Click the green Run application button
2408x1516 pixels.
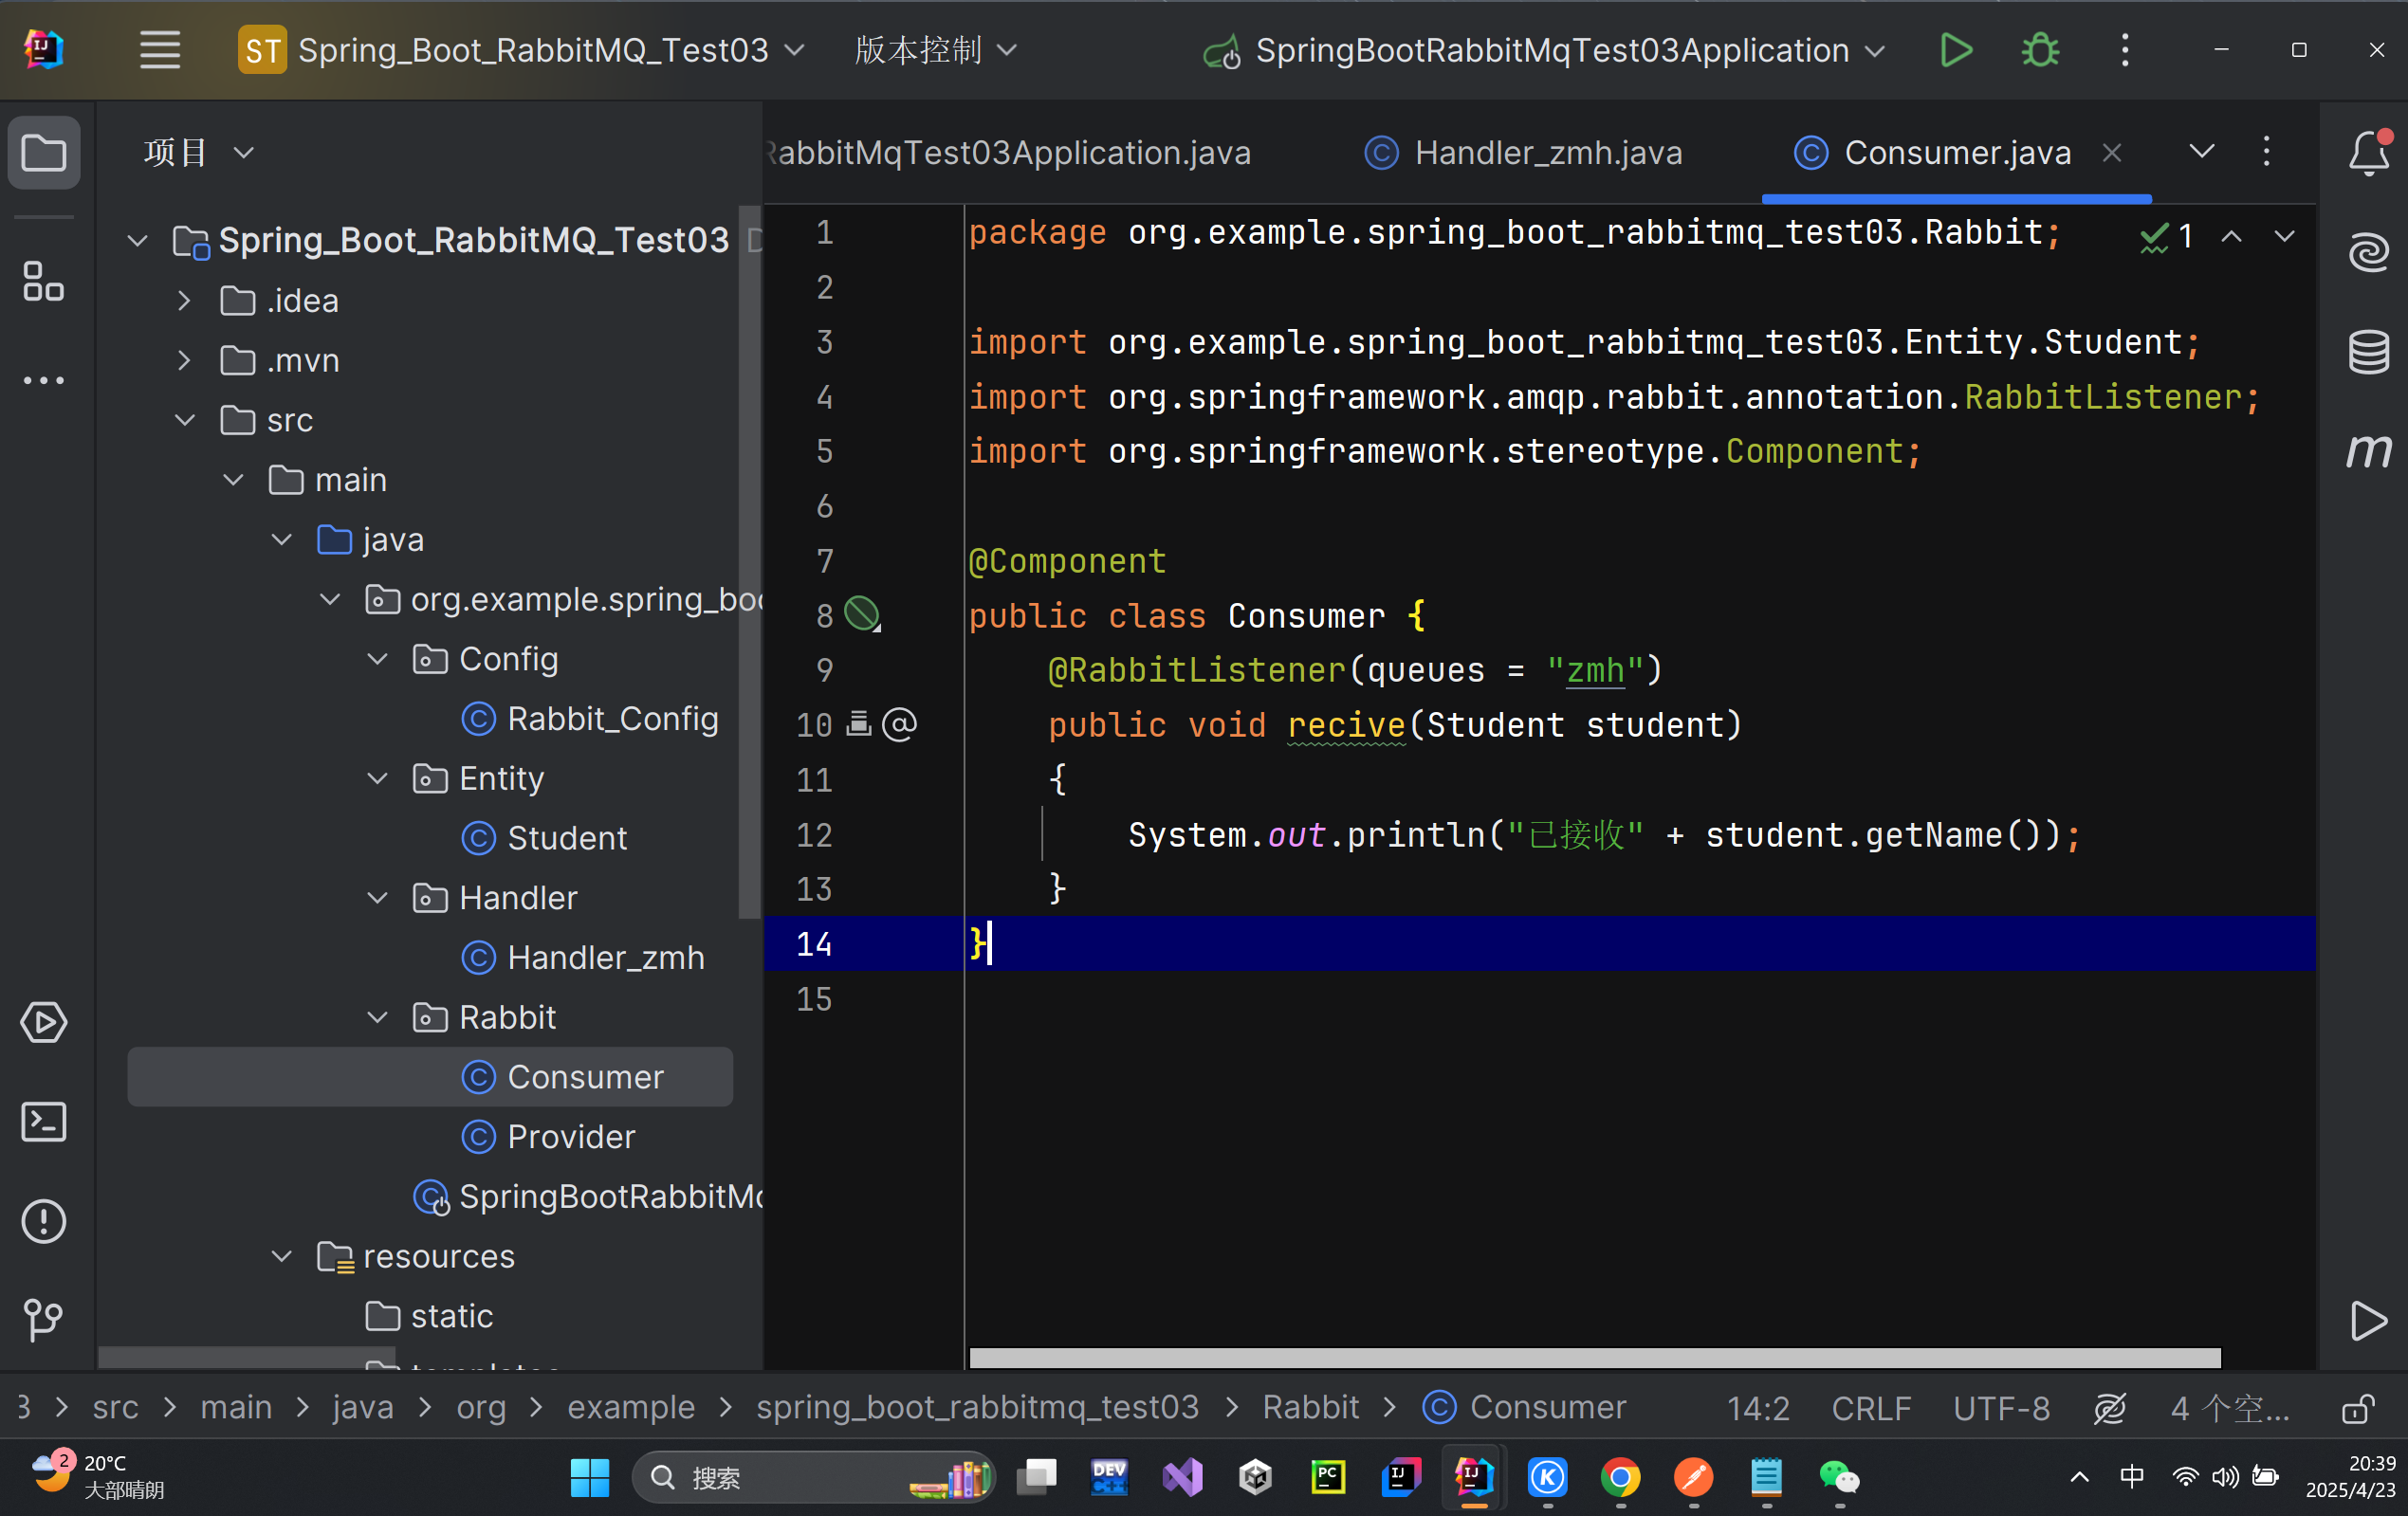point(1955,50)
